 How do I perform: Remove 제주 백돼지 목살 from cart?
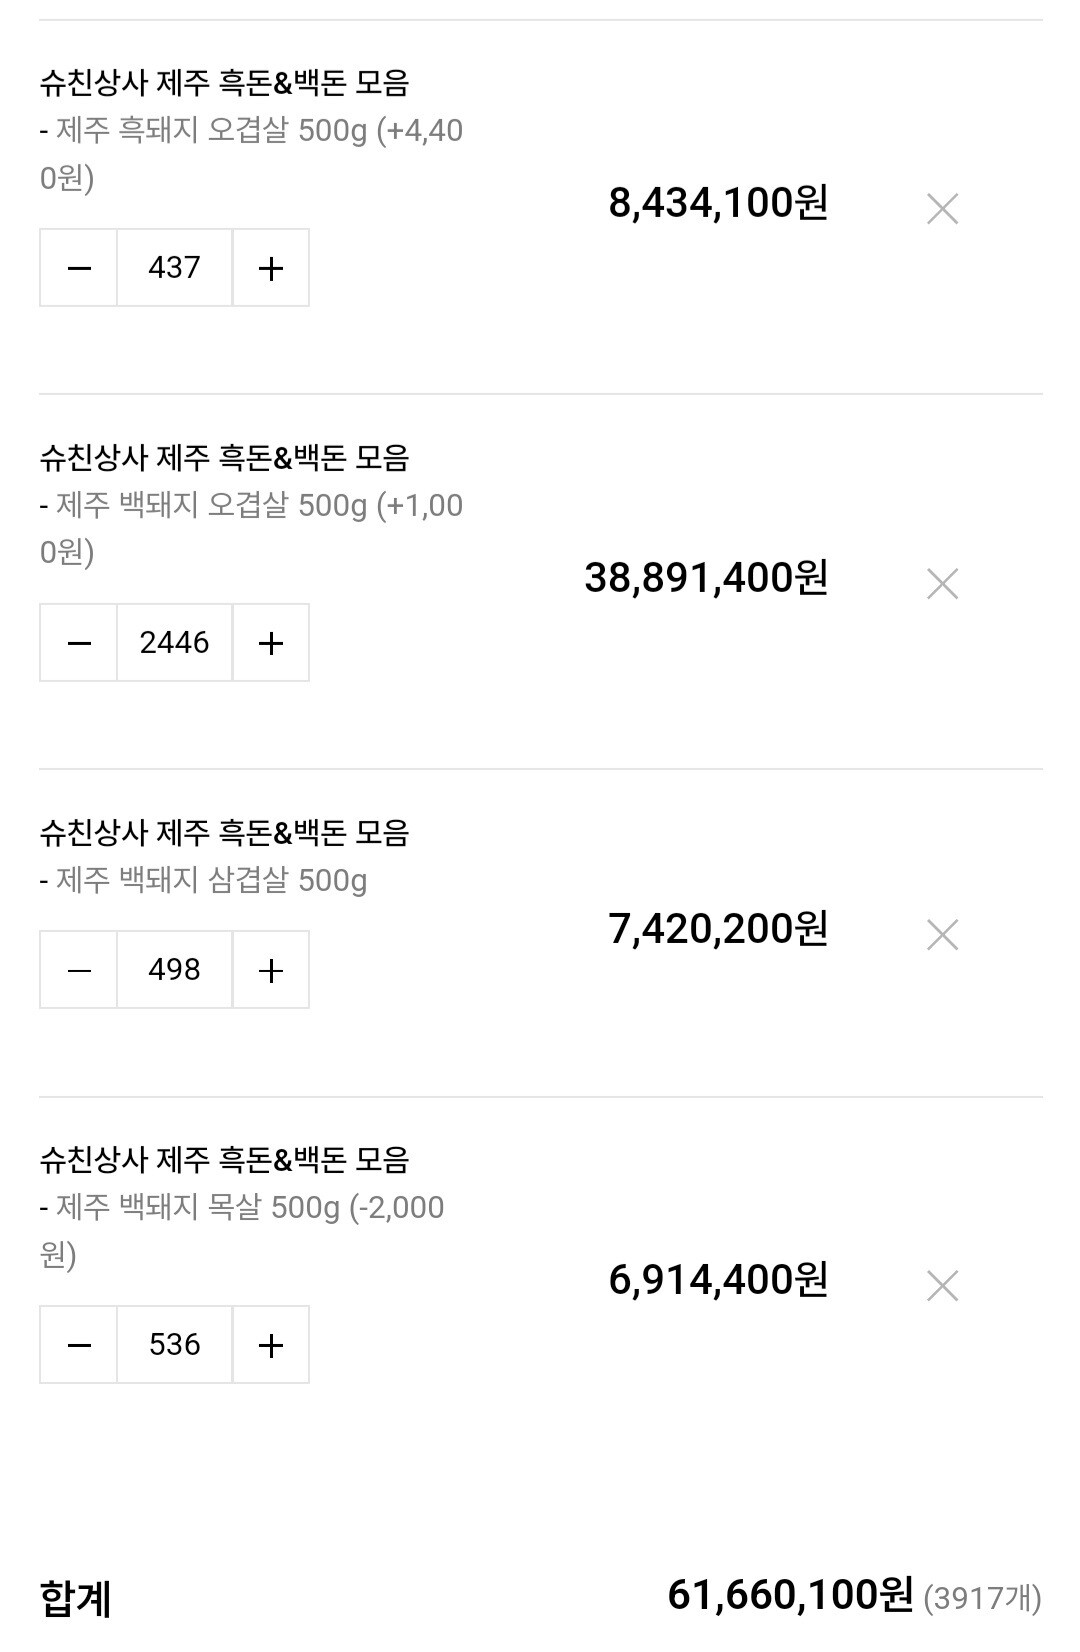pos(942,1285)
